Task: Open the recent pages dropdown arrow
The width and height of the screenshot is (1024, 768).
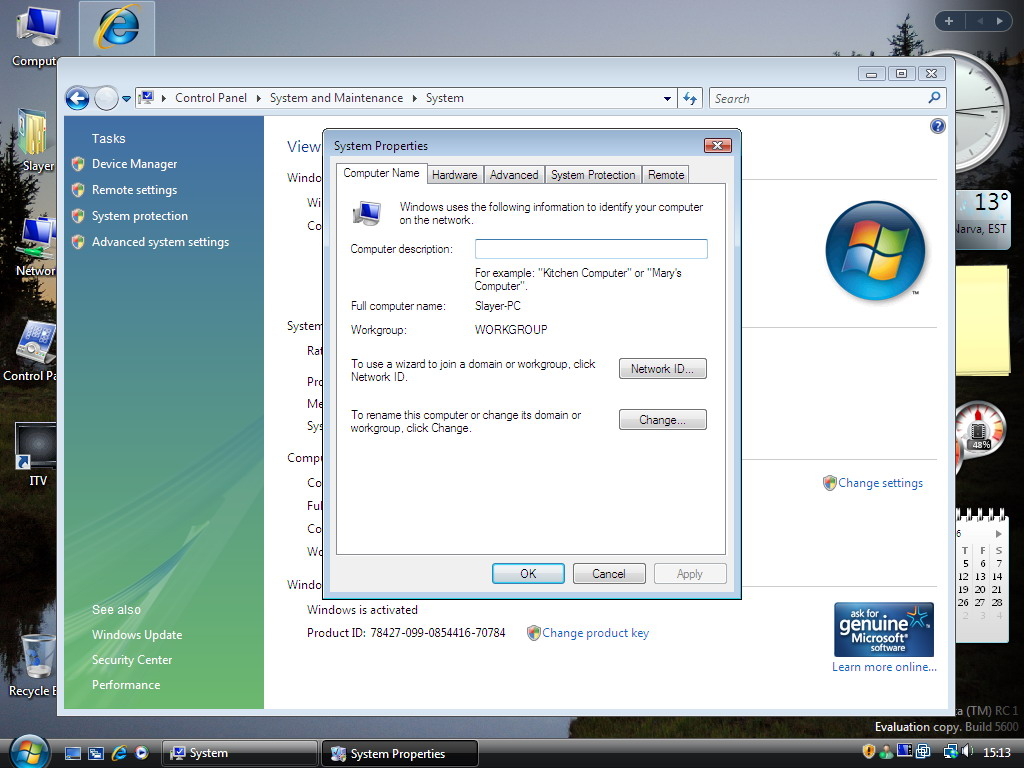Action: (127, 99)
